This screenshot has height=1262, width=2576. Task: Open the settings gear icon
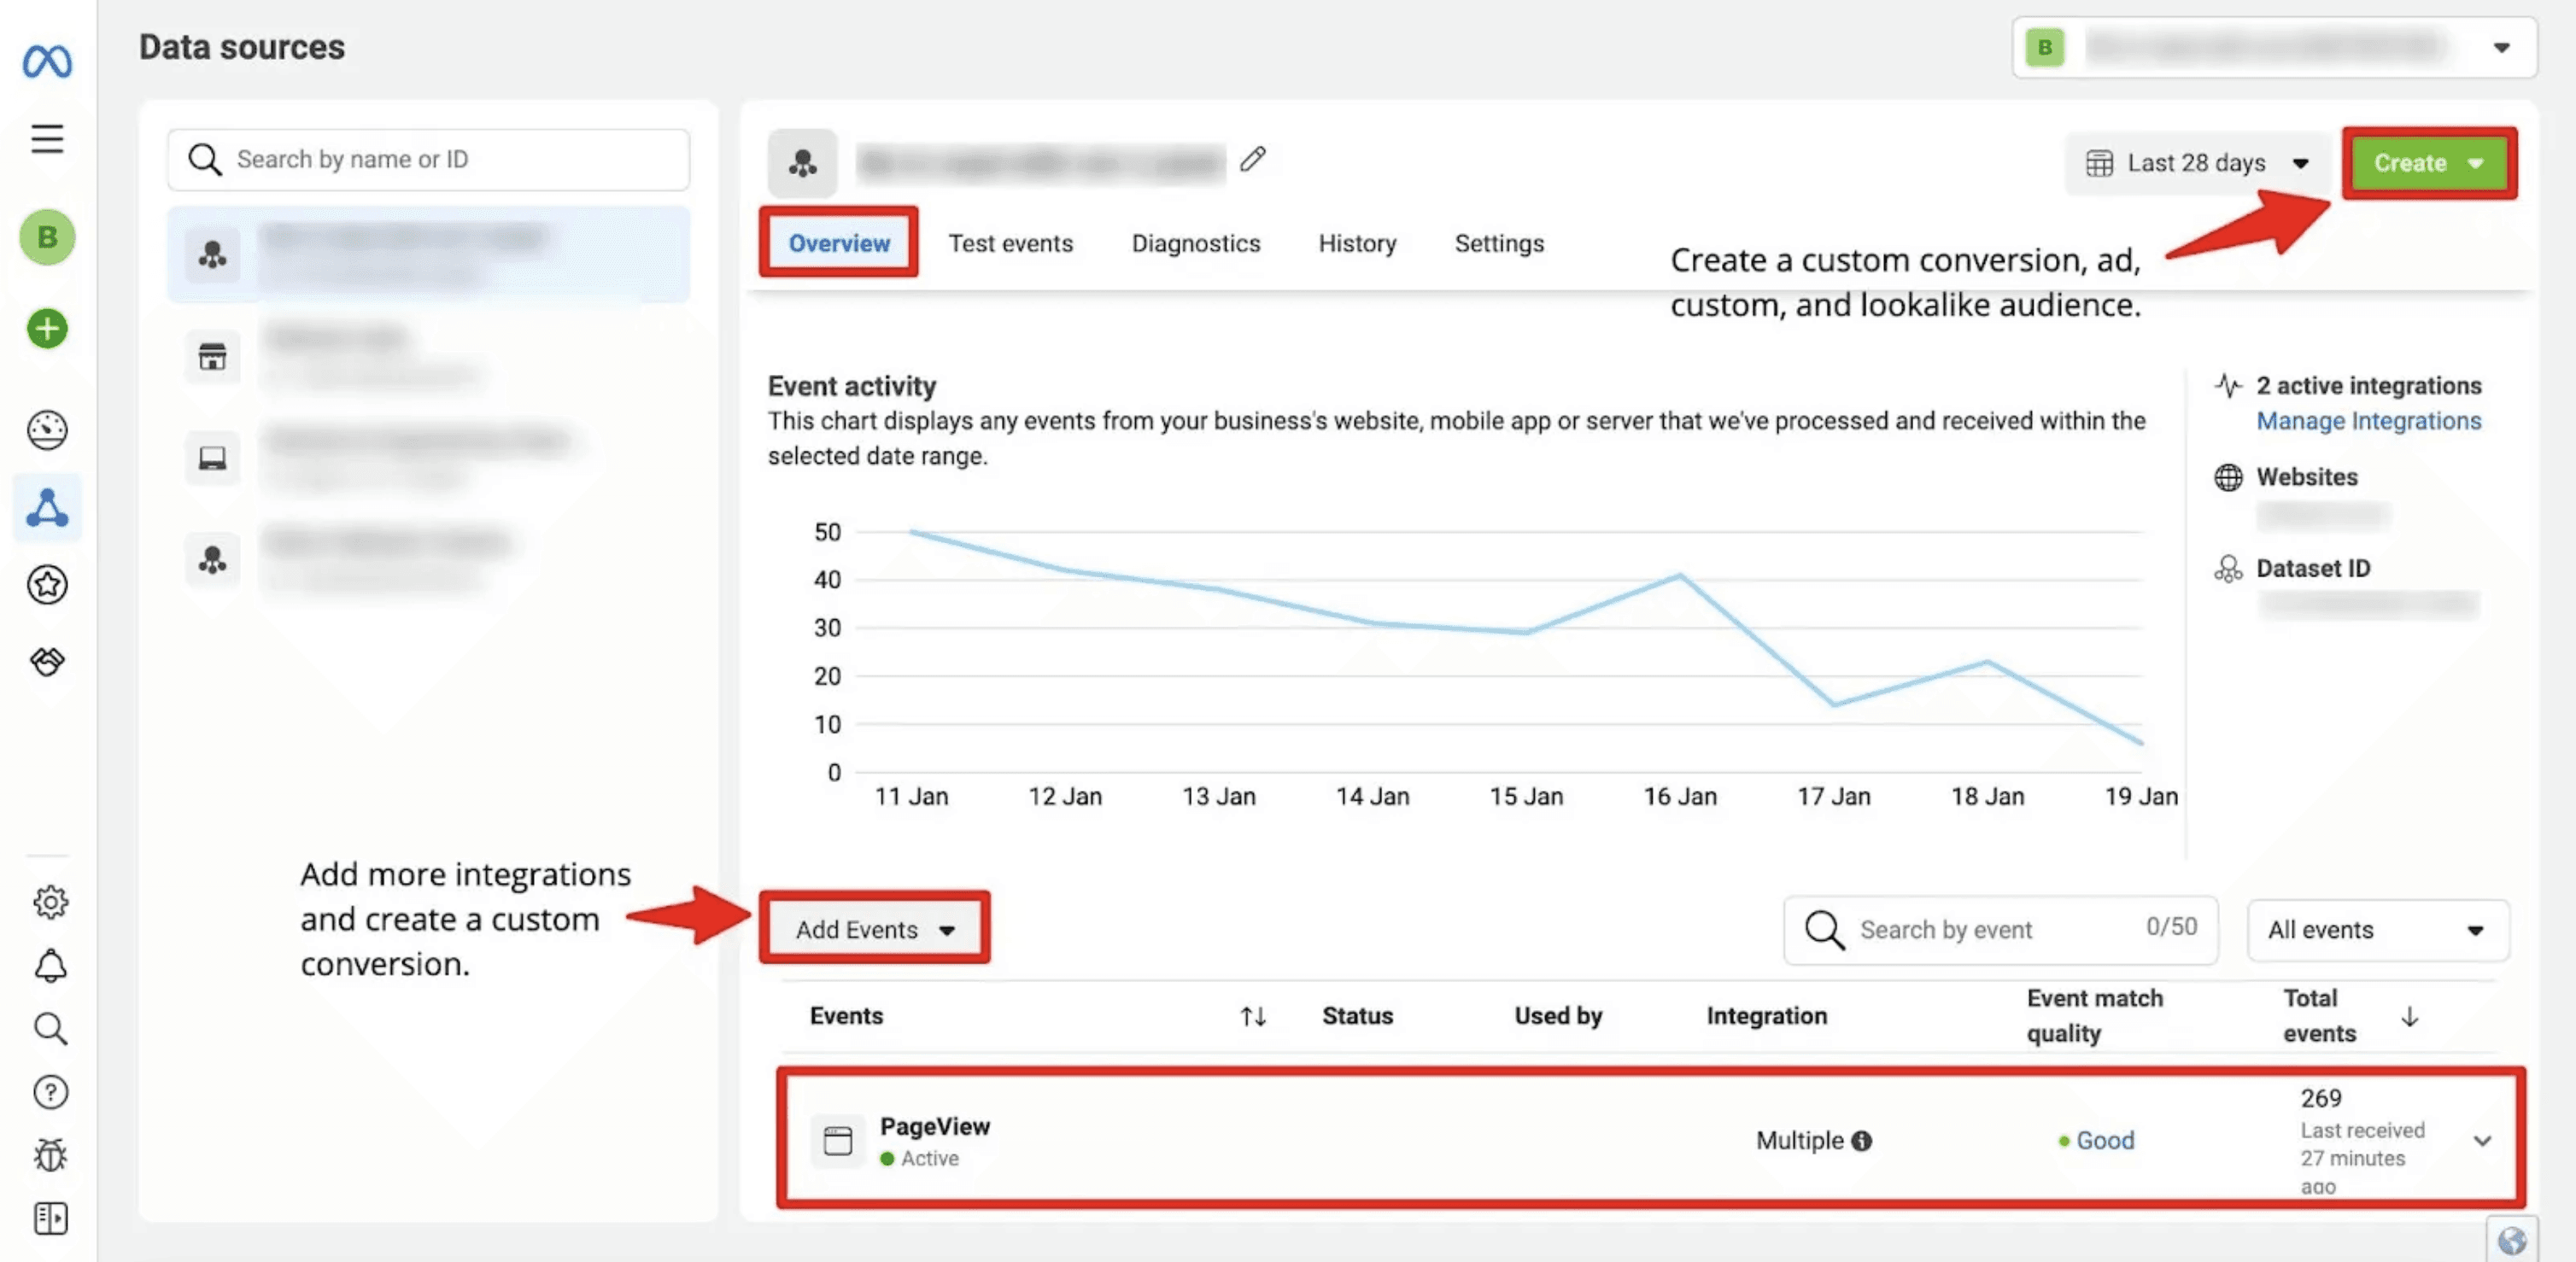(50, 902)
